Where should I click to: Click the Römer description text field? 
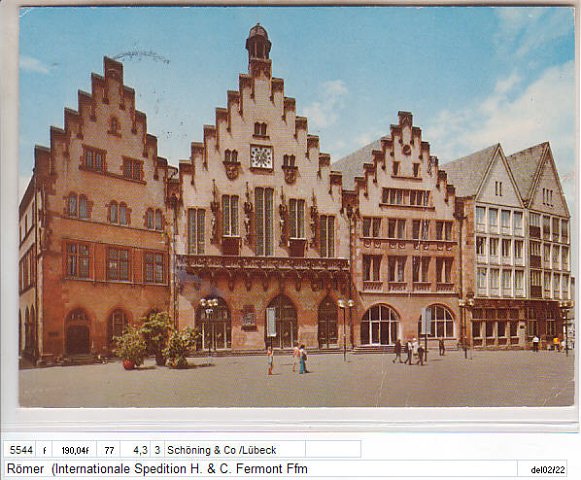[x=260, y=469]
